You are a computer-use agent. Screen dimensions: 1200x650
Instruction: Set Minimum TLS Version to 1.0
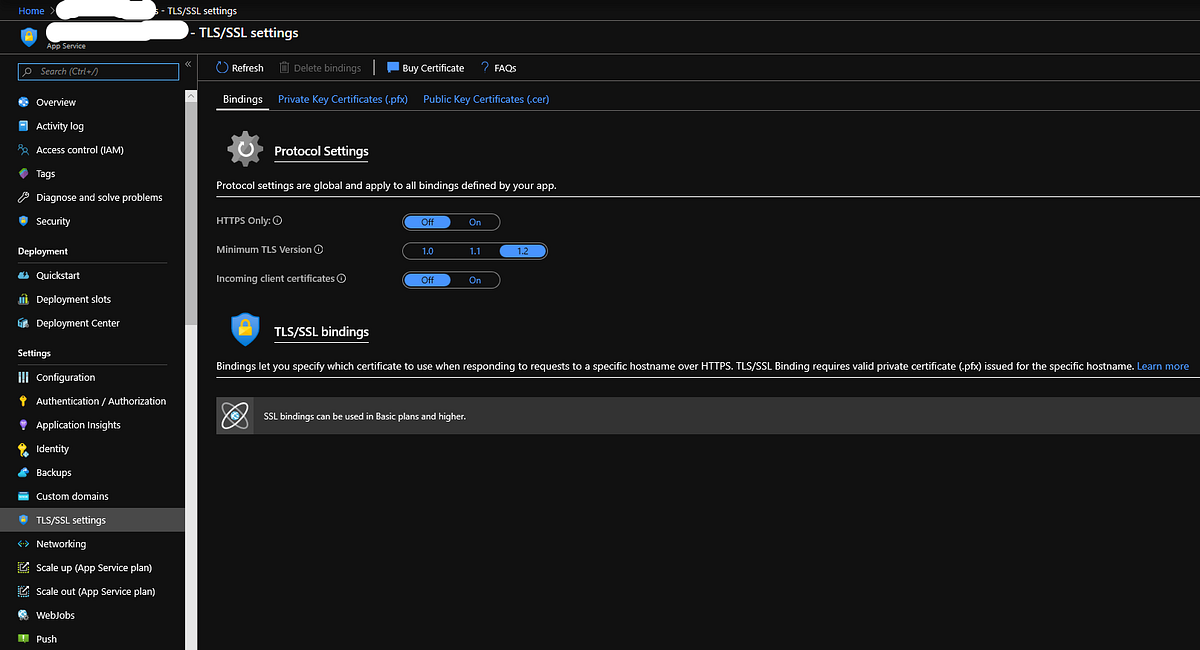[427, 250]
